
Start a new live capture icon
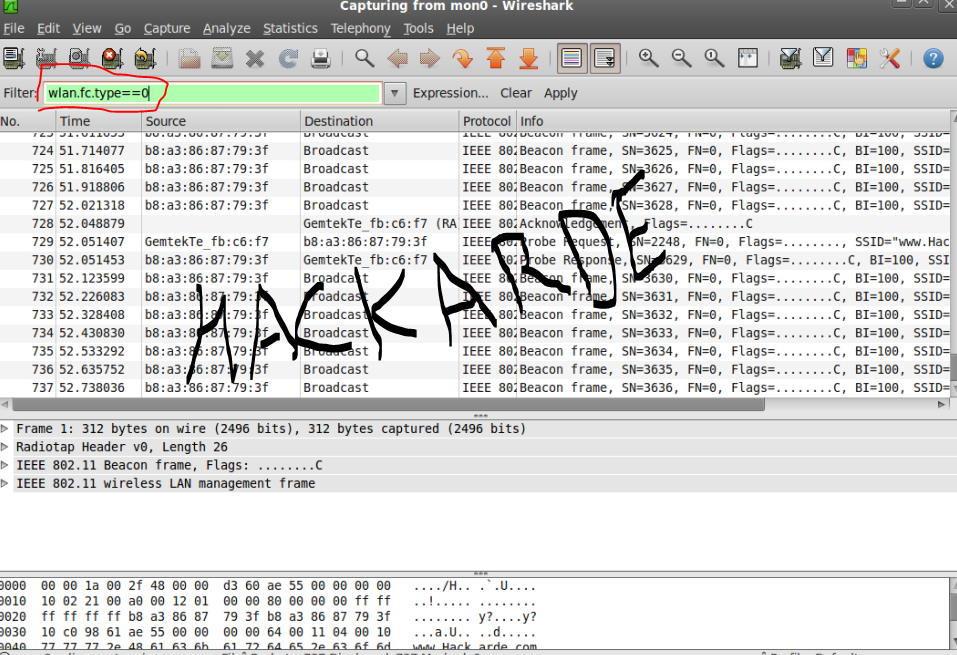pos(79,58)
